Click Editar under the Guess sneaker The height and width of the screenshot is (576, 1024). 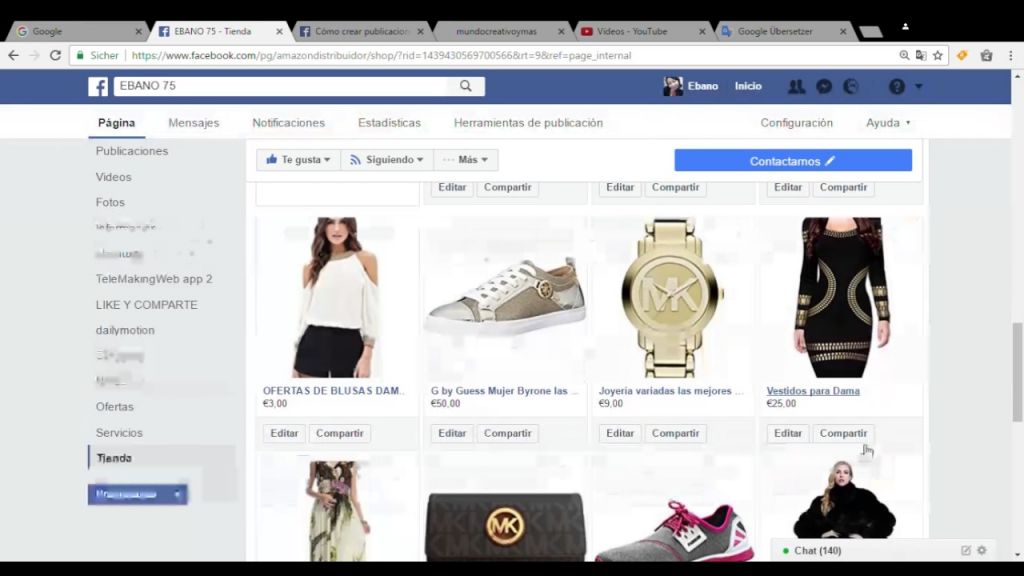452,433
